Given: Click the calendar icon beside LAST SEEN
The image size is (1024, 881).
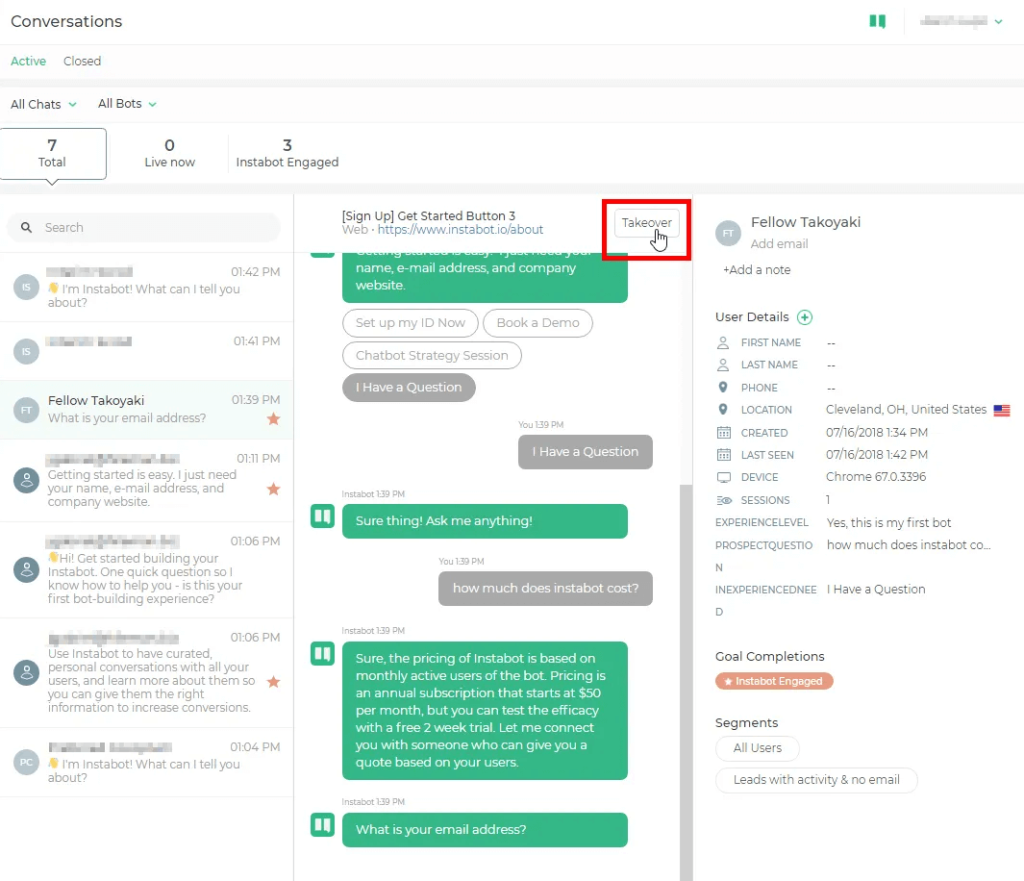Looking at the screenshot, I should [724, 455].
